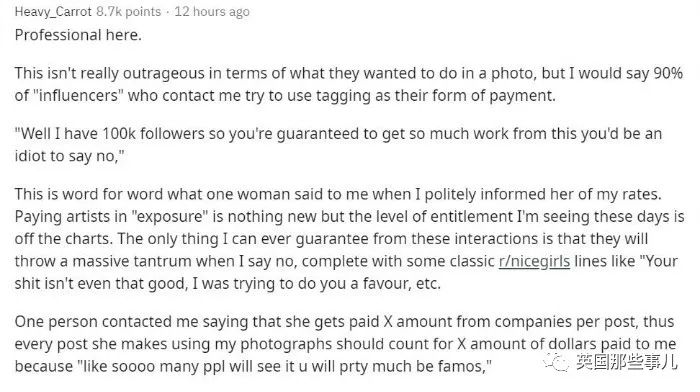Click the paragraph starting "One person contacted me"

pyautogui.click(x=345, y=344)
